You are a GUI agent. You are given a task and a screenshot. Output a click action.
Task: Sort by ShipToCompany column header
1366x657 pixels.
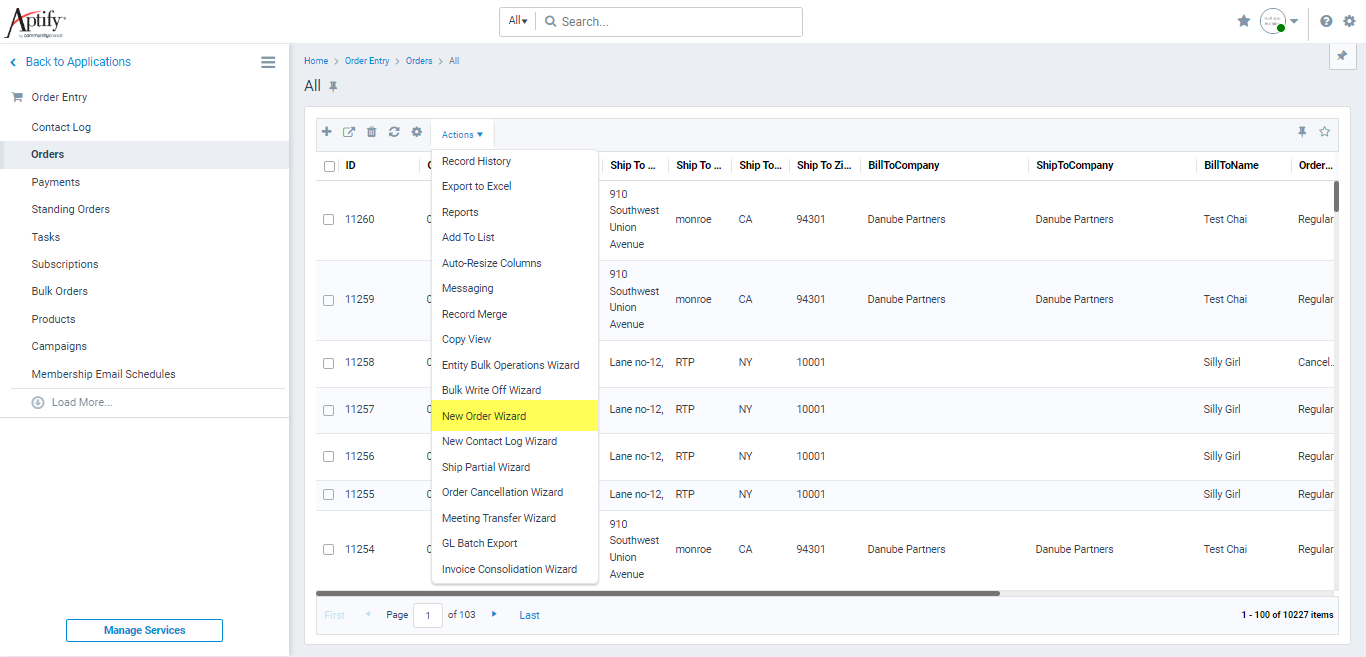pos(1074,166)
